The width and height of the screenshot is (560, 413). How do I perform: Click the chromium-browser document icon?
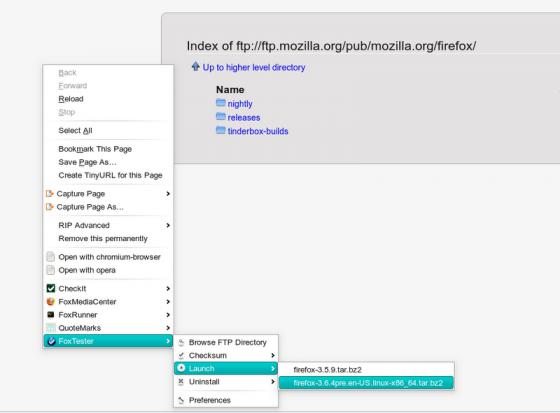51,257
